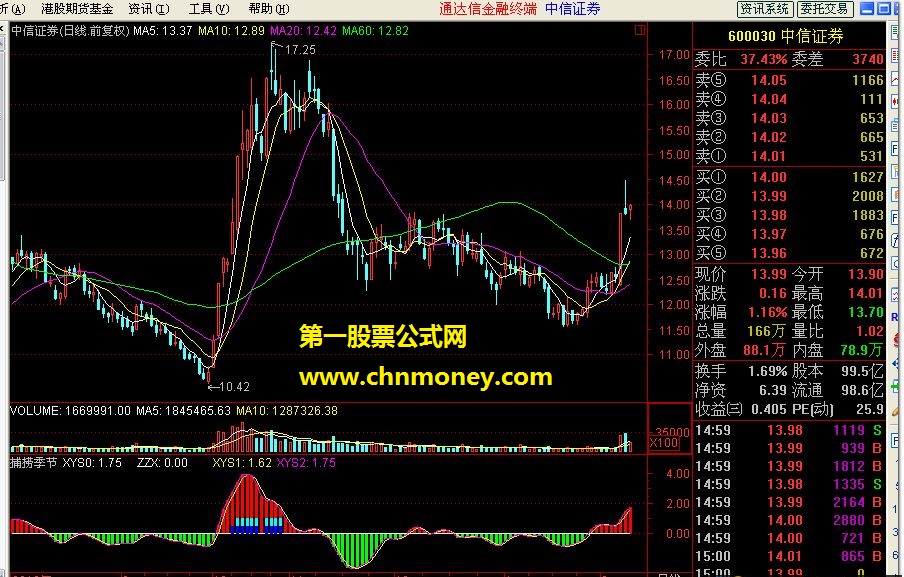The height and width of the screenshot is (577, 904).
Task: Select the 卖③ 14.03 order row
Action: pos(789,118)
